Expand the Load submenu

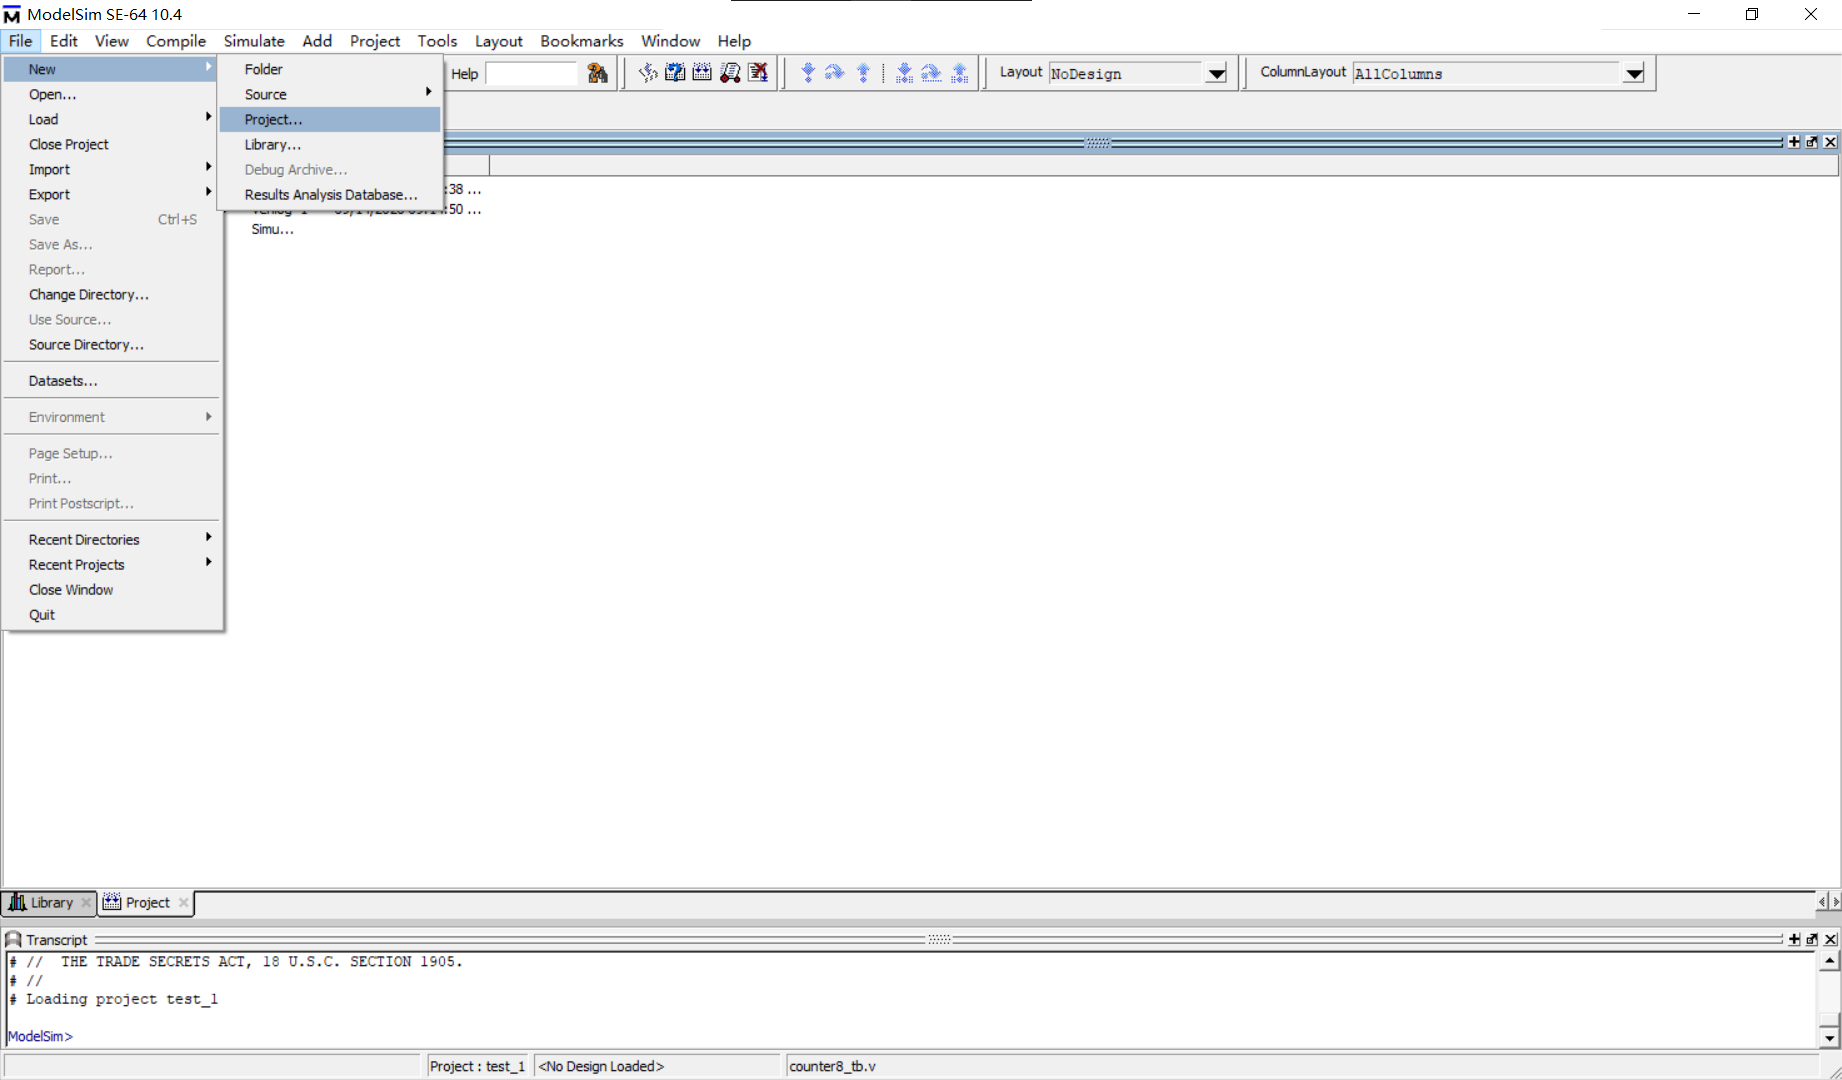coord(112,119)
